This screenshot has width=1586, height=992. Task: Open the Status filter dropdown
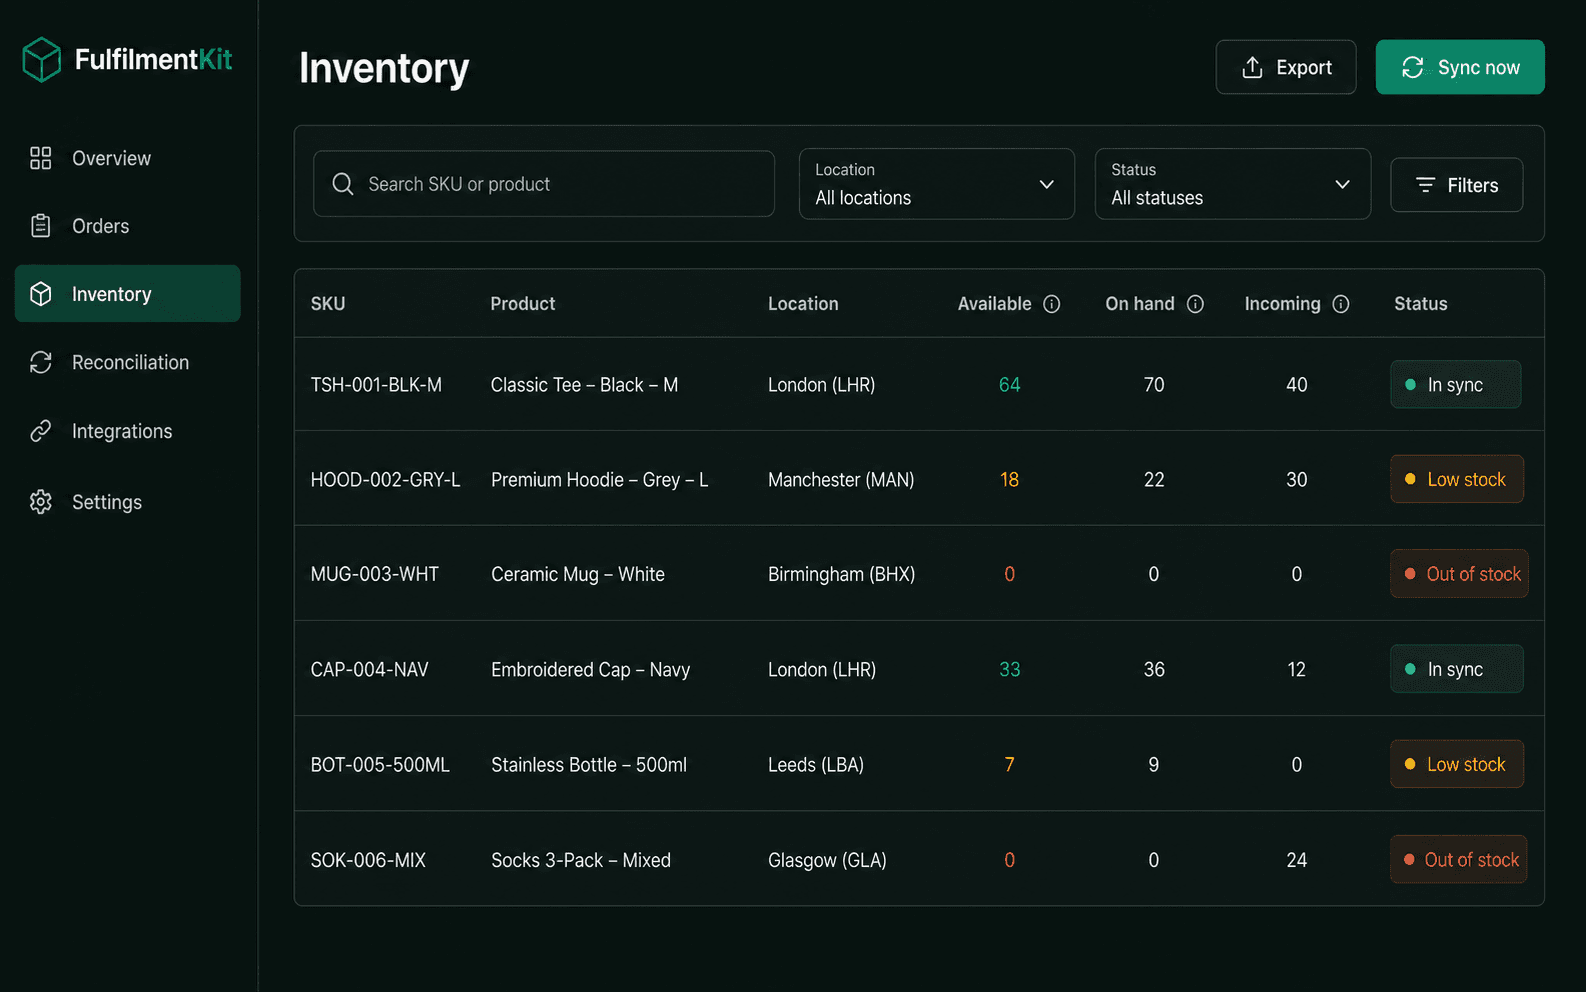point(1233,184)
